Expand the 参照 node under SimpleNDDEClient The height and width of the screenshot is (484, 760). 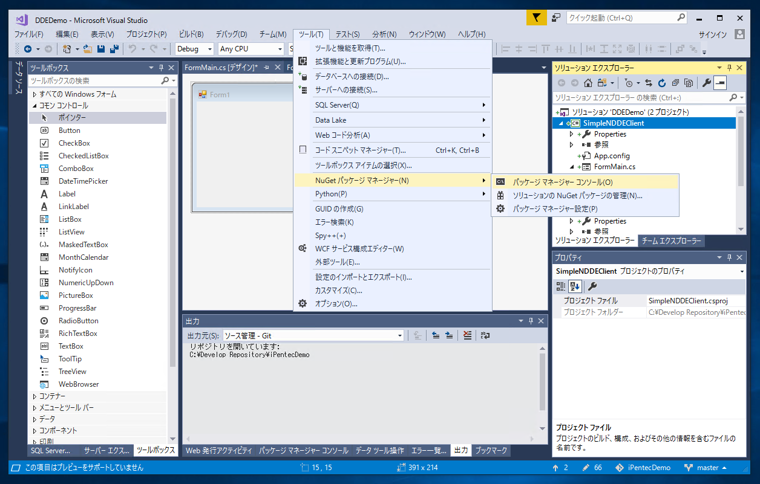[571, 144]
